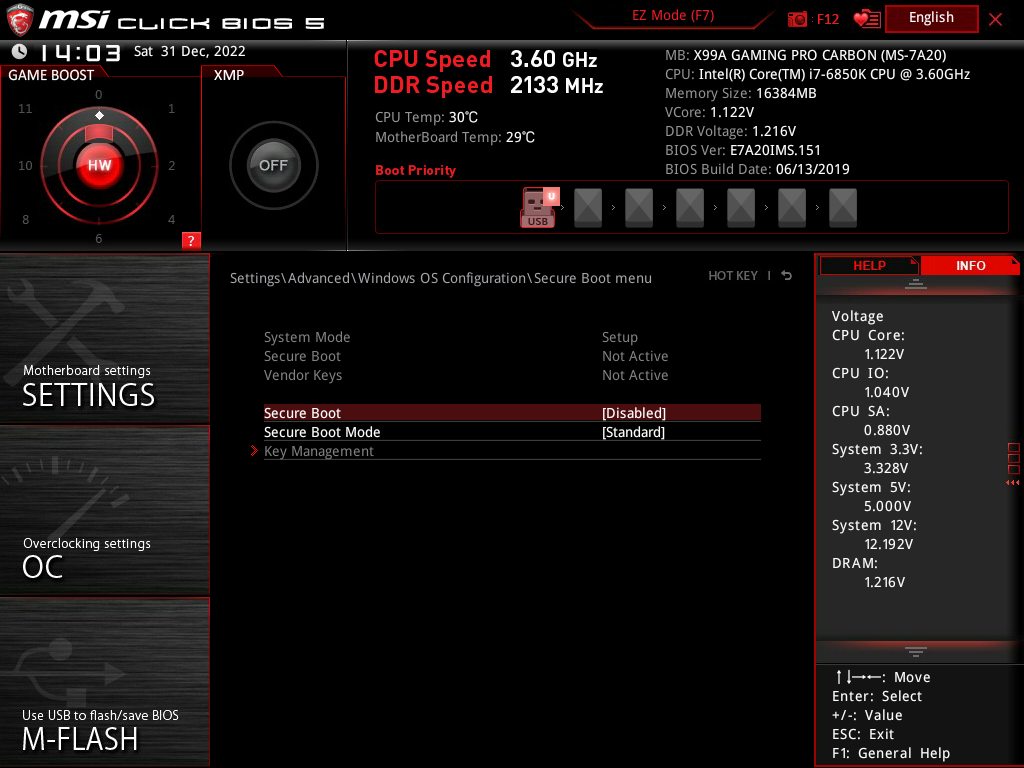Click the Vendor Keys row
This screenshot has width=1024, height=768.
[x=512, y=375]
